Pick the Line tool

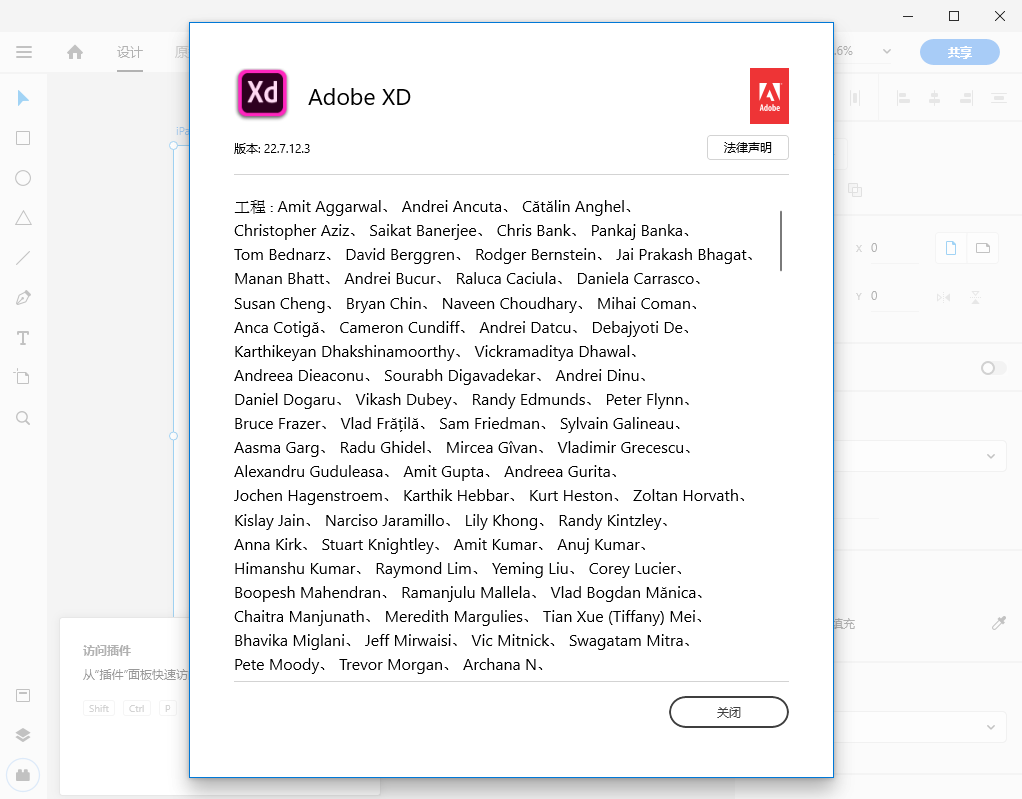23,258
